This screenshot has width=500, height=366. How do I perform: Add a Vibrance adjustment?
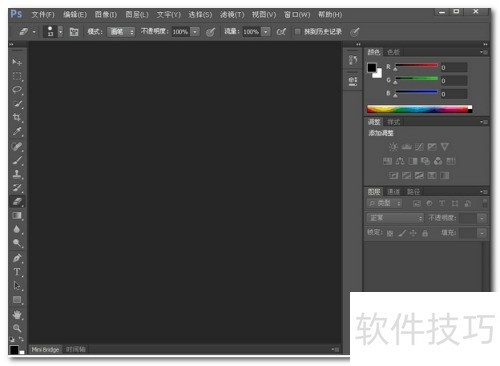(x=444, y=147)
